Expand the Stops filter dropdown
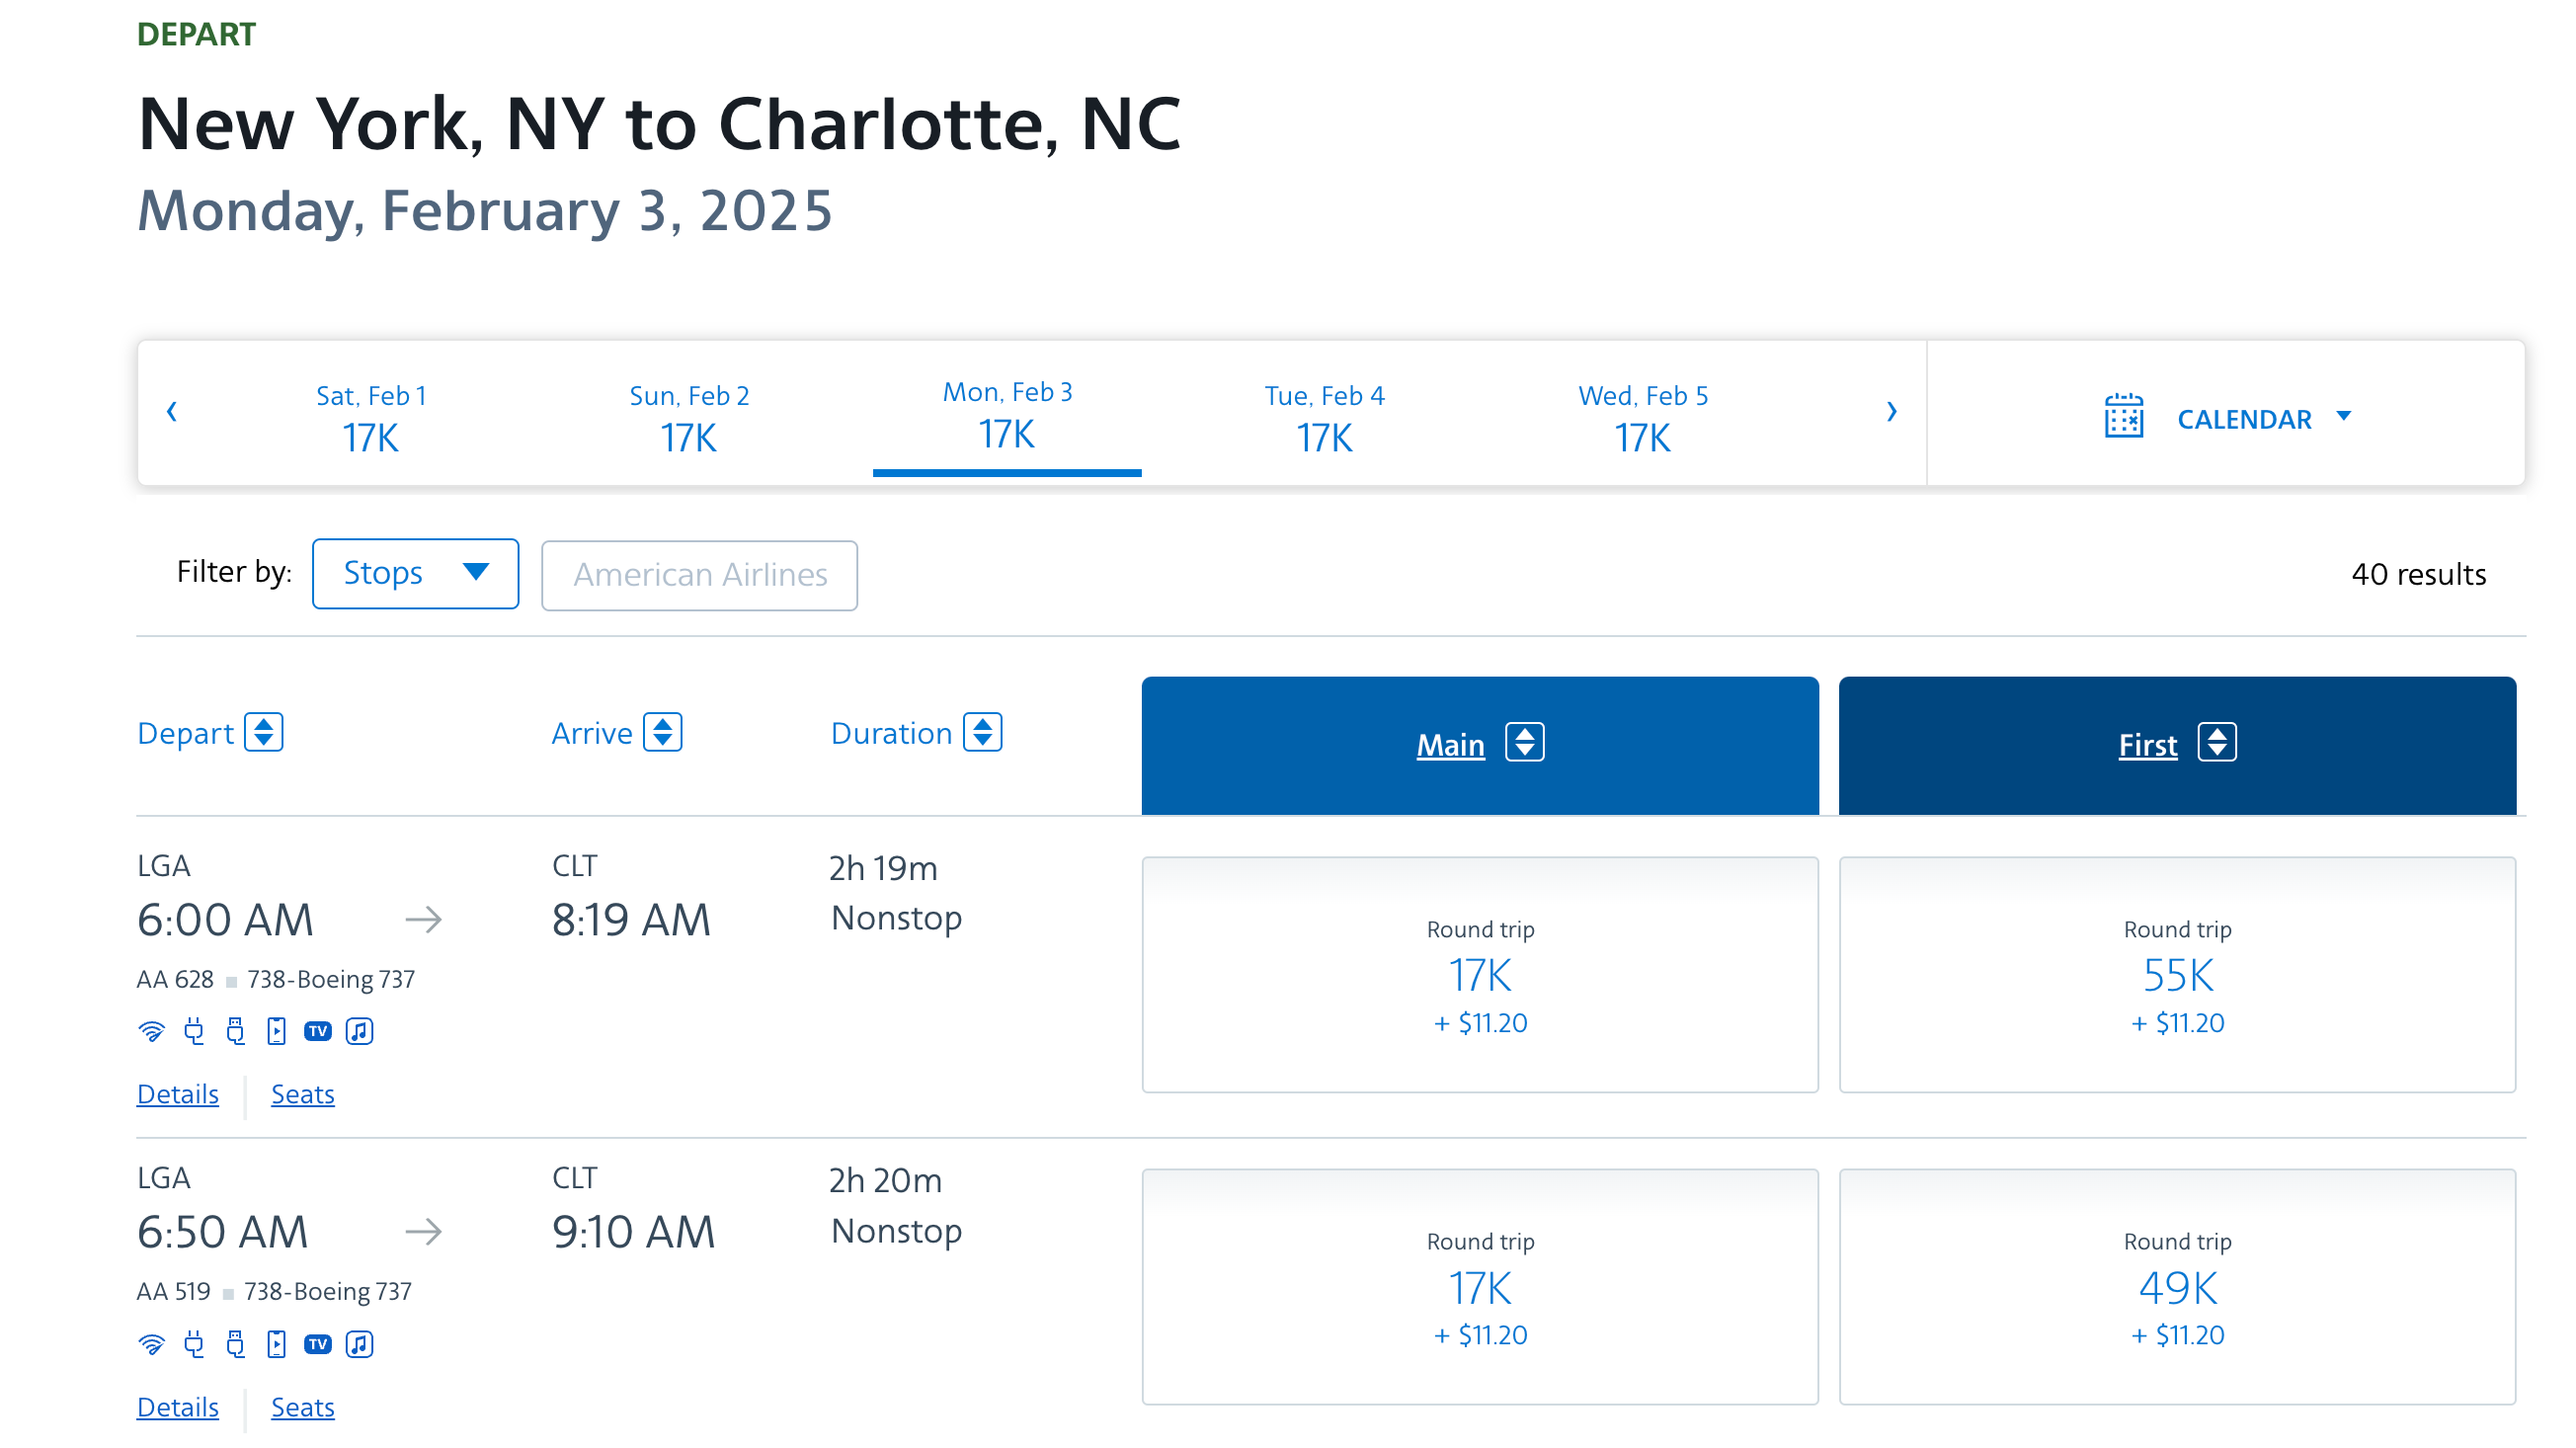2576x1448 pixels. [x=414, y=572]
